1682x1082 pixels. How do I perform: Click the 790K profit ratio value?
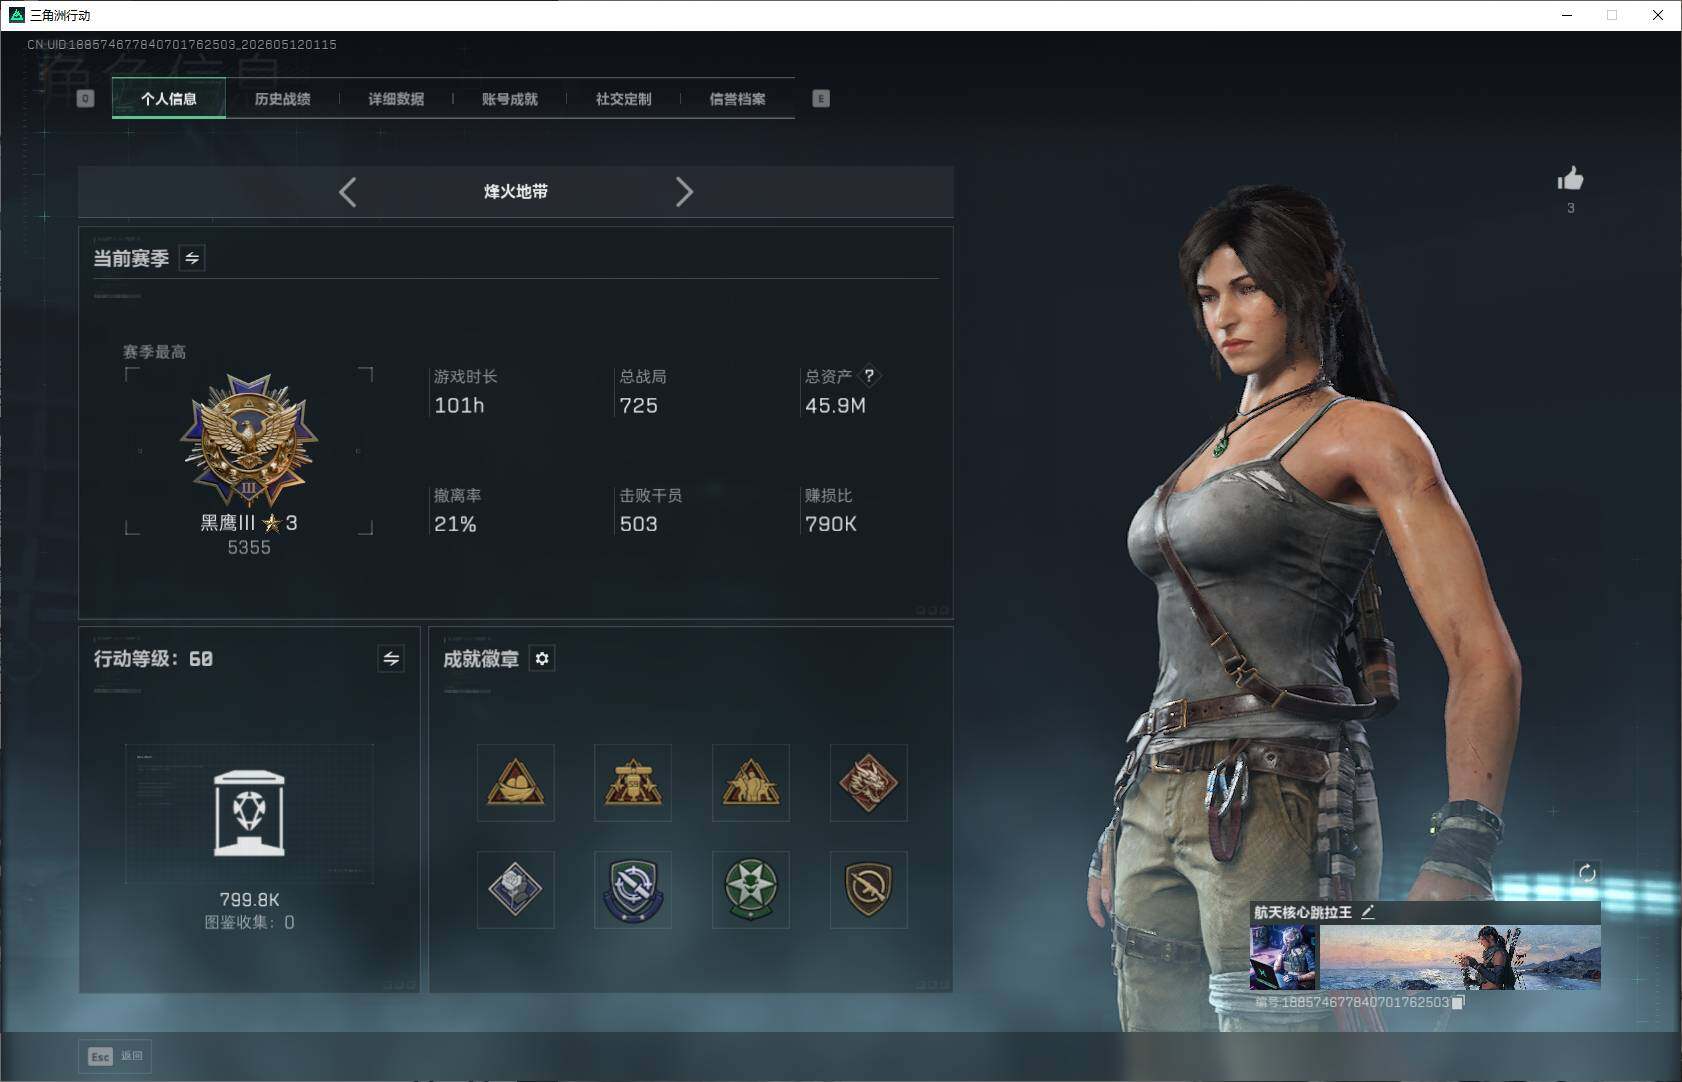point(831,524)
